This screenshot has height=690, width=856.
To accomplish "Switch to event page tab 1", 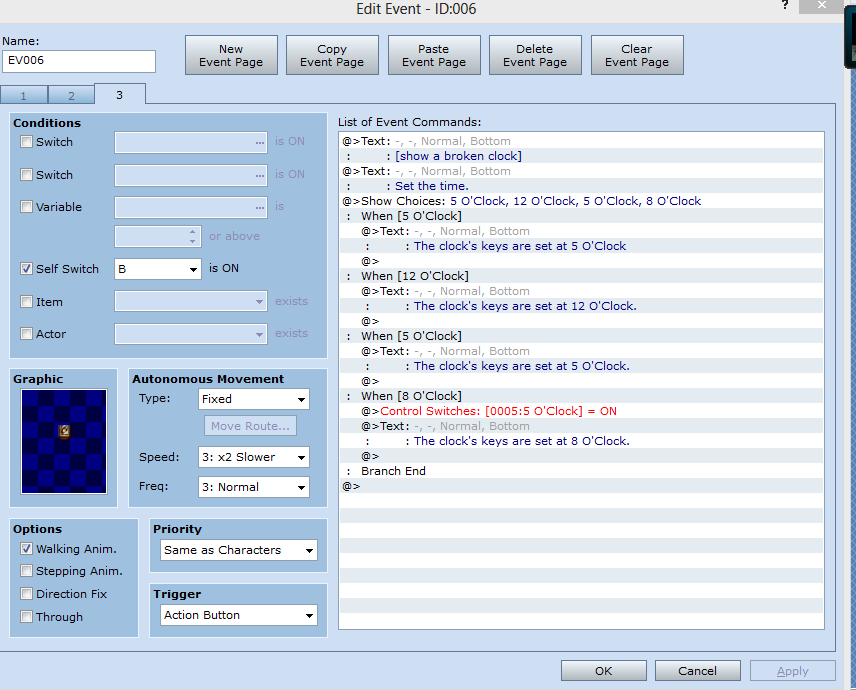I will pos(23,96).
